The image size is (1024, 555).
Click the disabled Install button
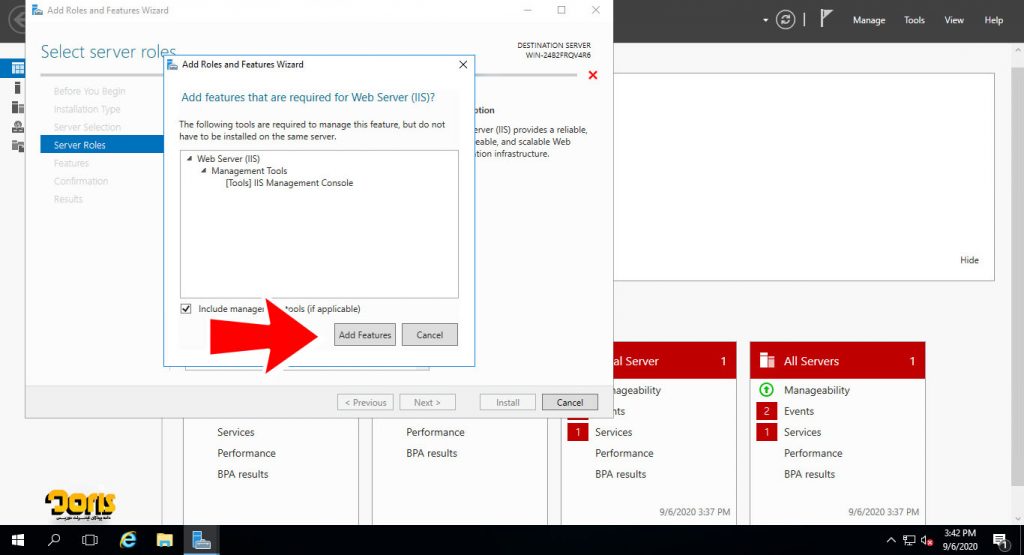coord(507,402)
